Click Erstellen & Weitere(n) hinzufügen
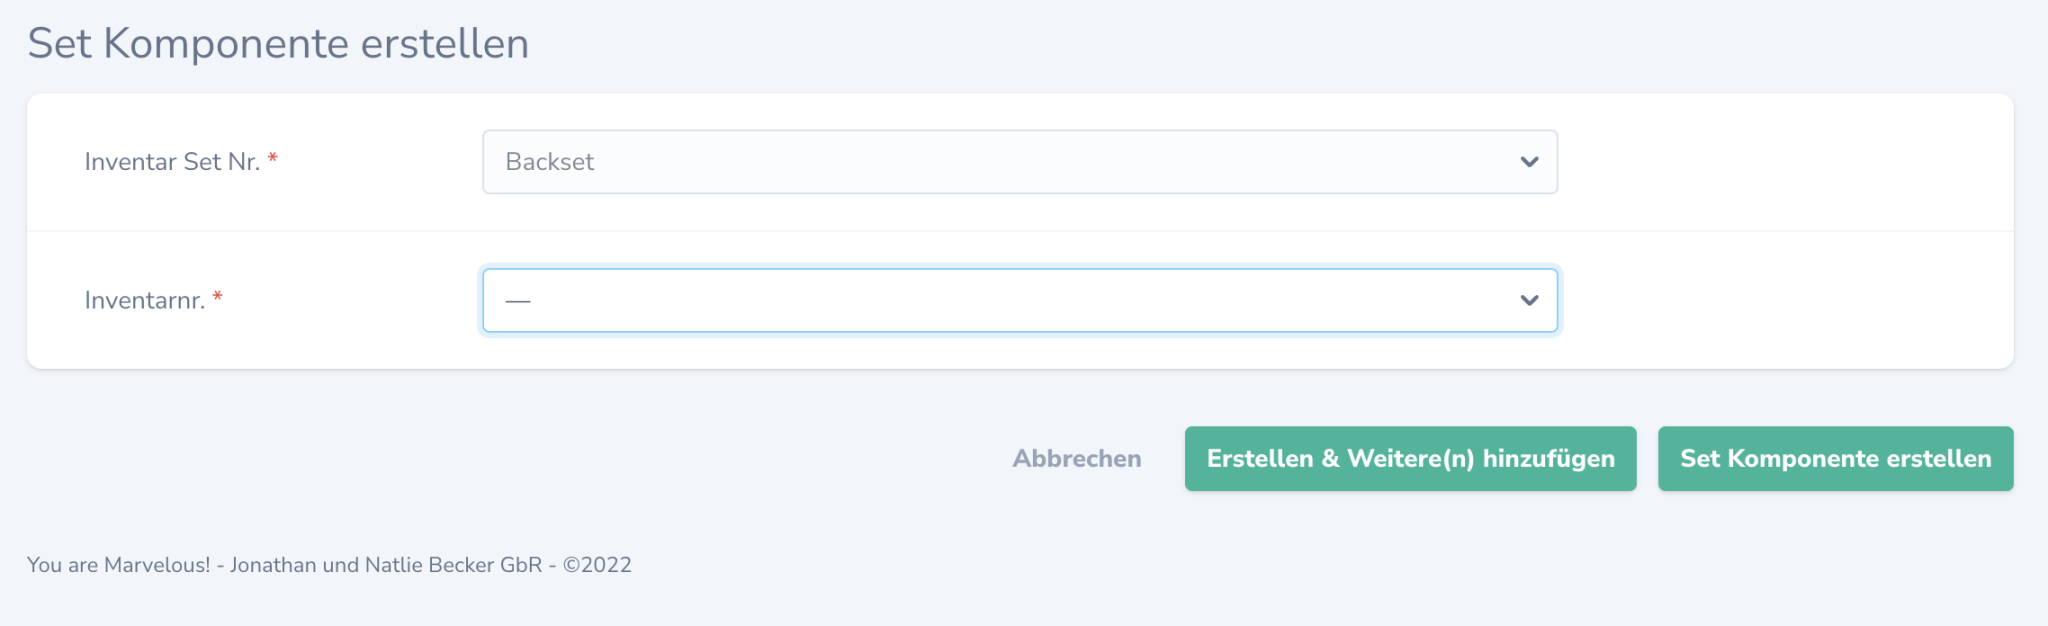2048x626 pixels. 1410,458
